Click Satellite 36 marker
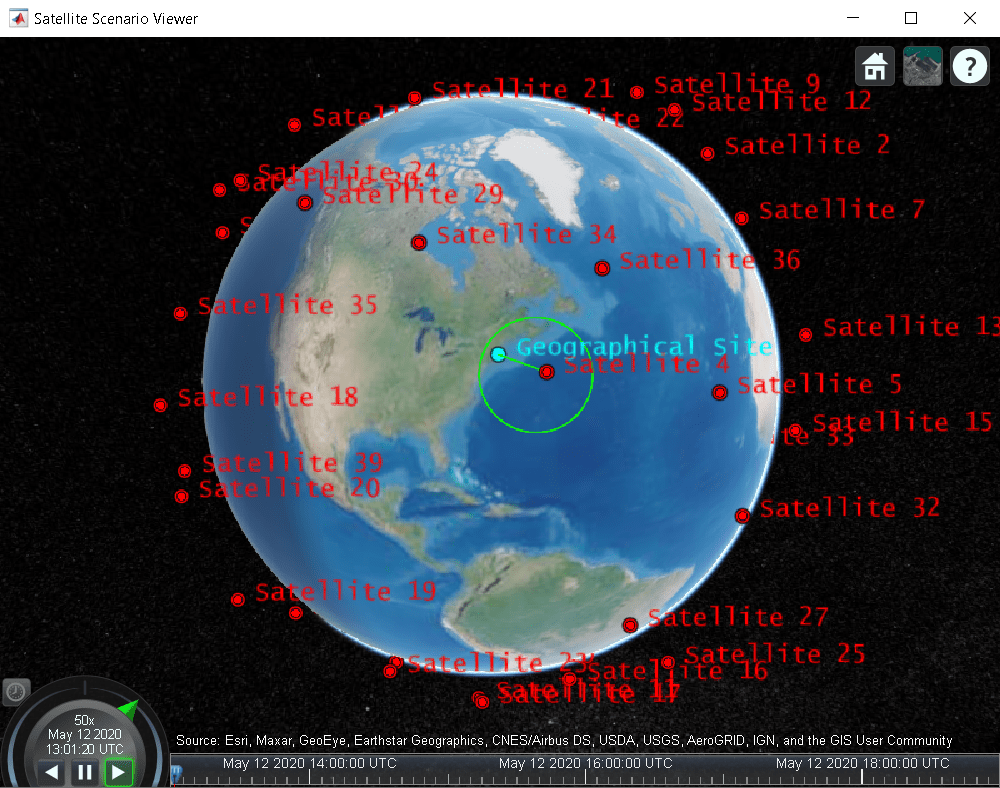 pyautogui.click(x=602, y=268)
